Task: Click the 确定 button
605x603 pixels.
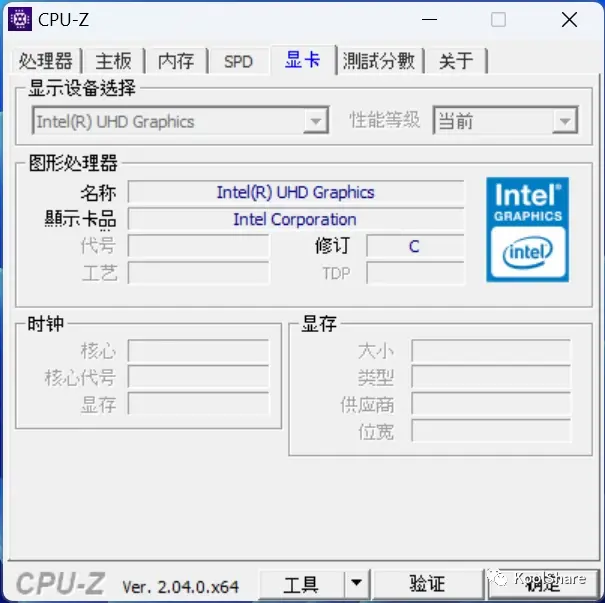Action: pyautogui.click(x=543, y=583)
